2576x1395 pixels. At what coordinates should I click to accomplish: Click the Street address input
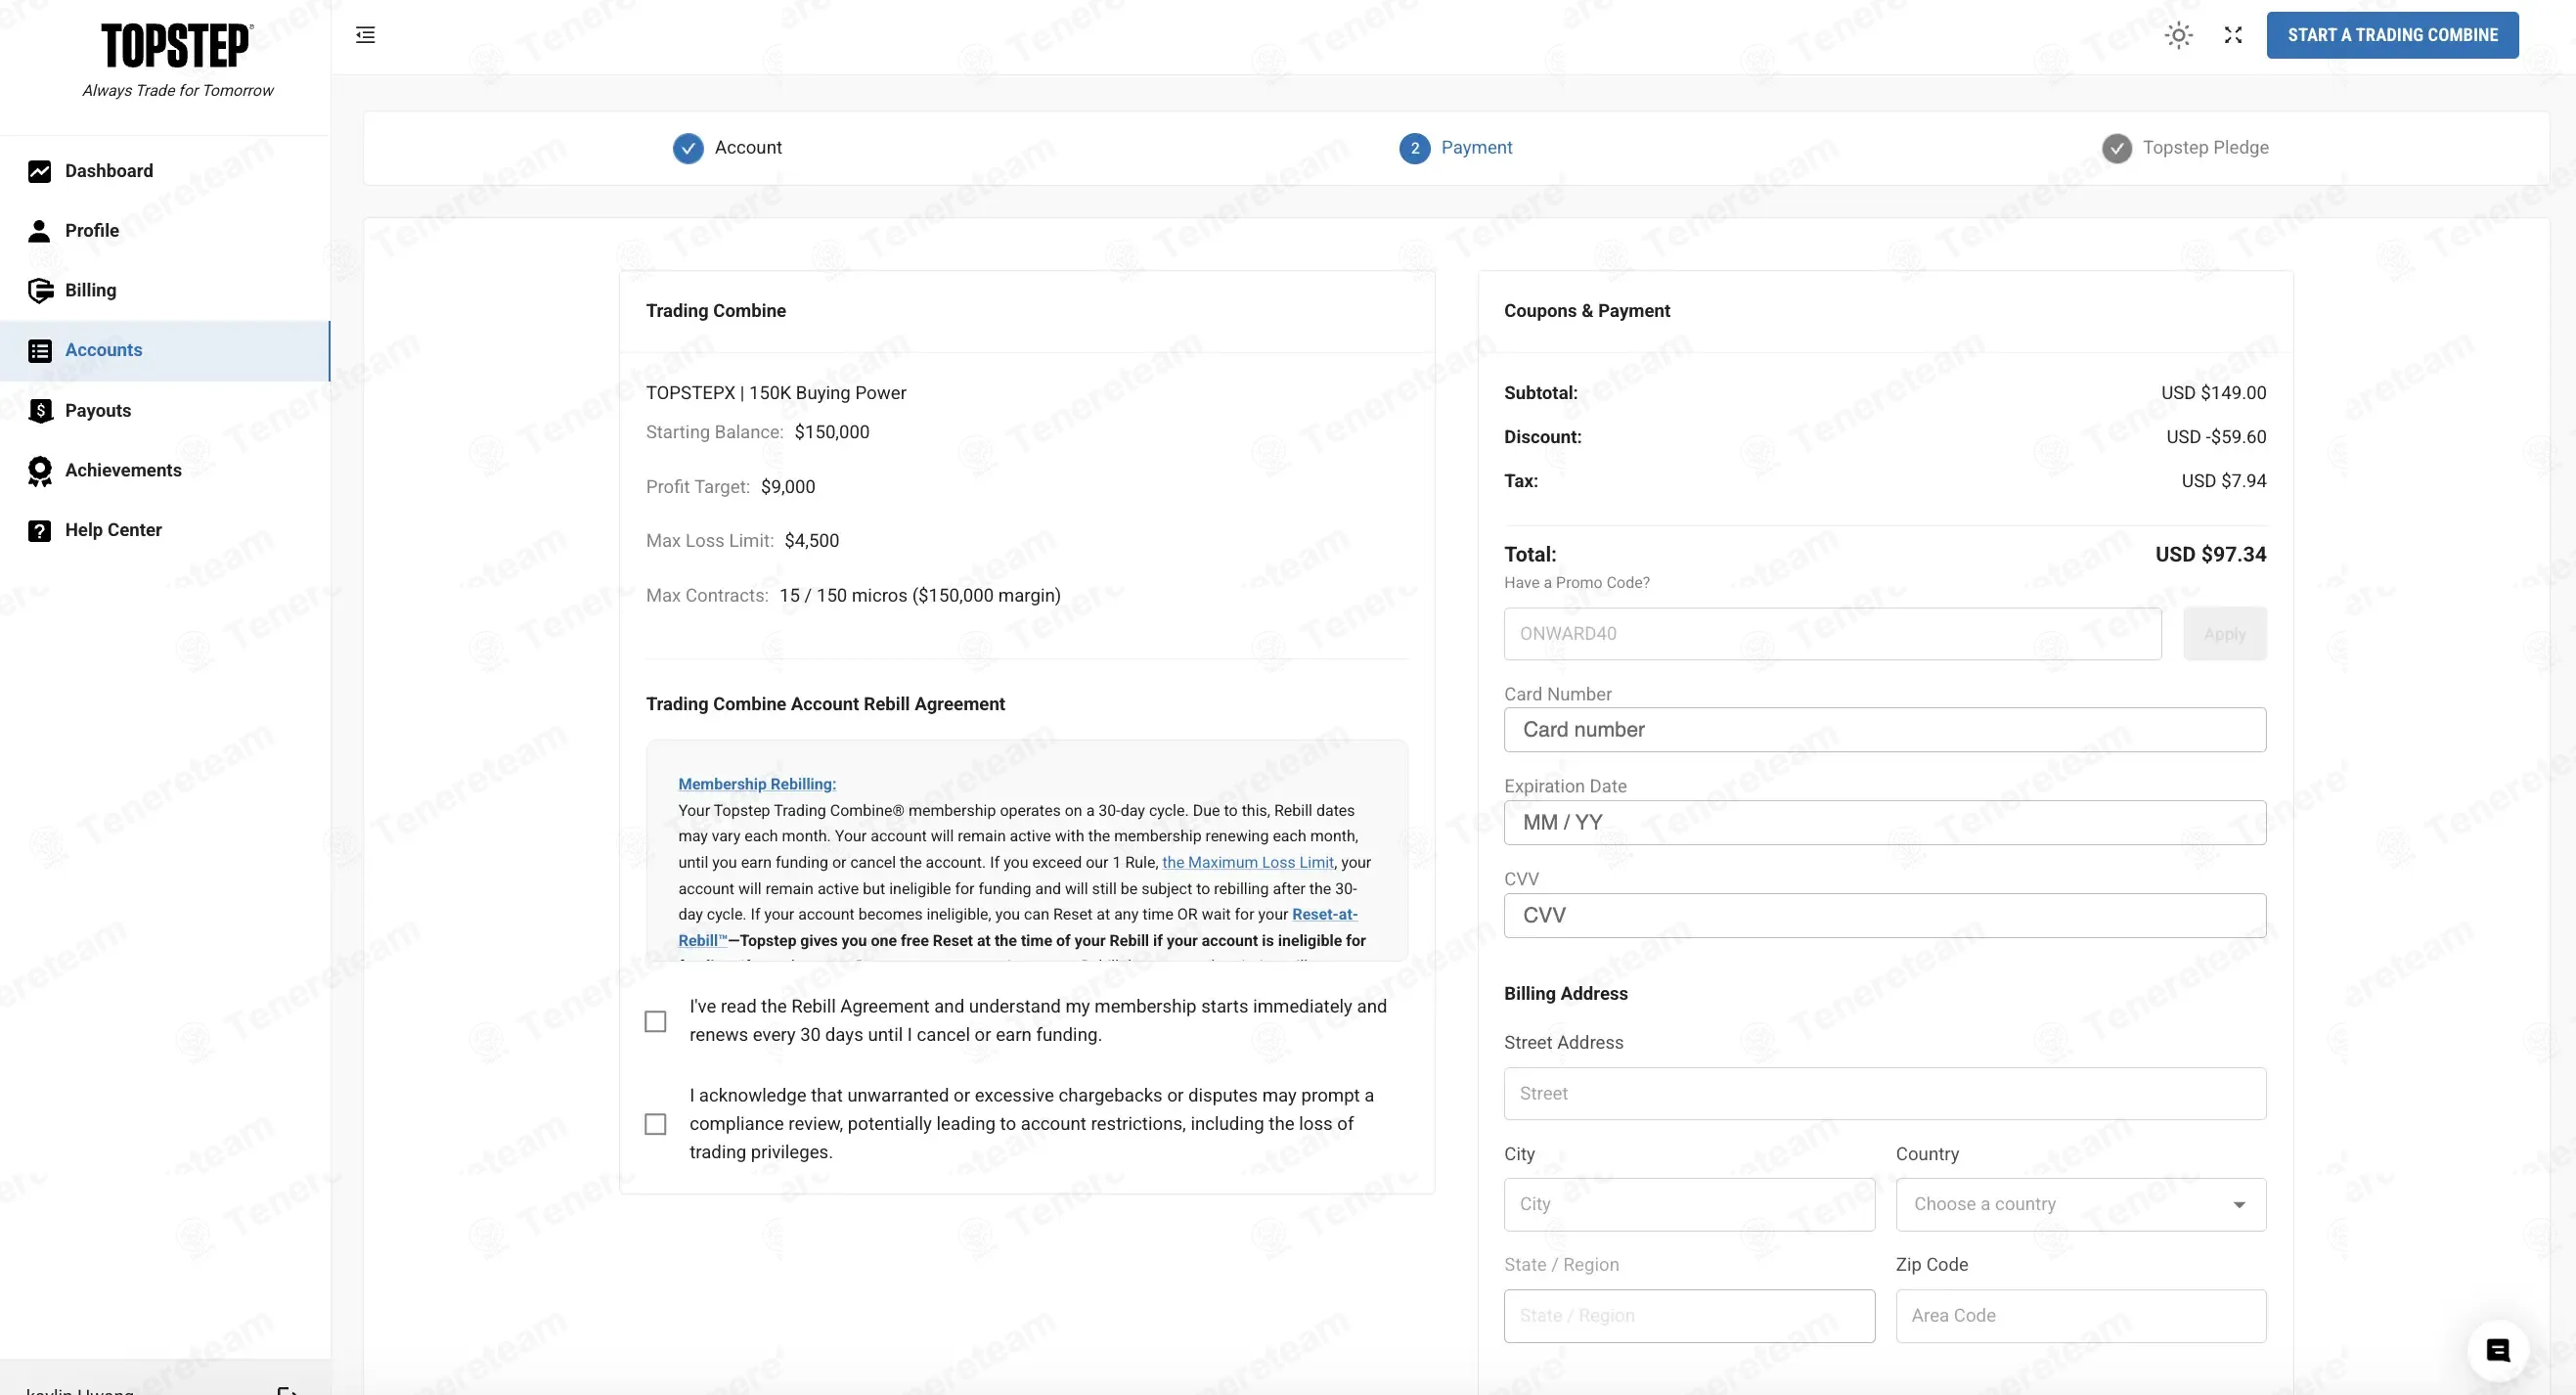1884,1093
